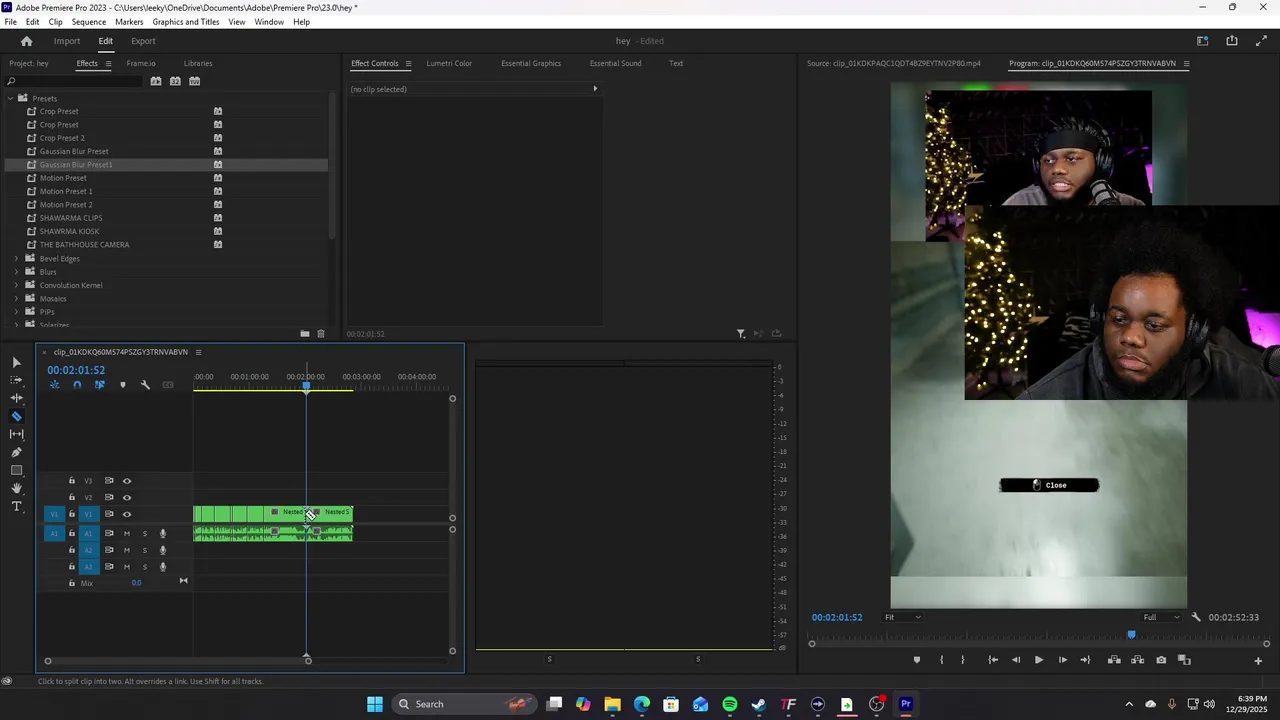
Task: Toggle Linked Selection in timeline
Action: (x=99, y=385)
